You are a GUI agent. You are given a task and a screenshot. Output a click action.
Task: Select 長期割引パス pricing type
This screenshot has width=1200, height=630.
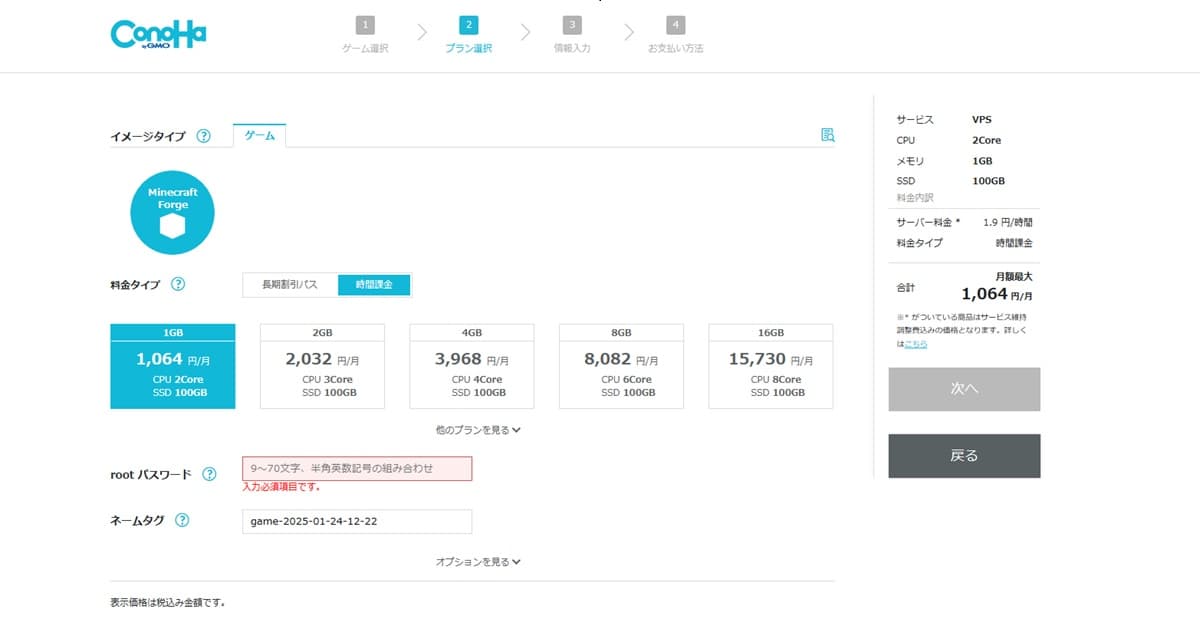(x=290, y=285)
